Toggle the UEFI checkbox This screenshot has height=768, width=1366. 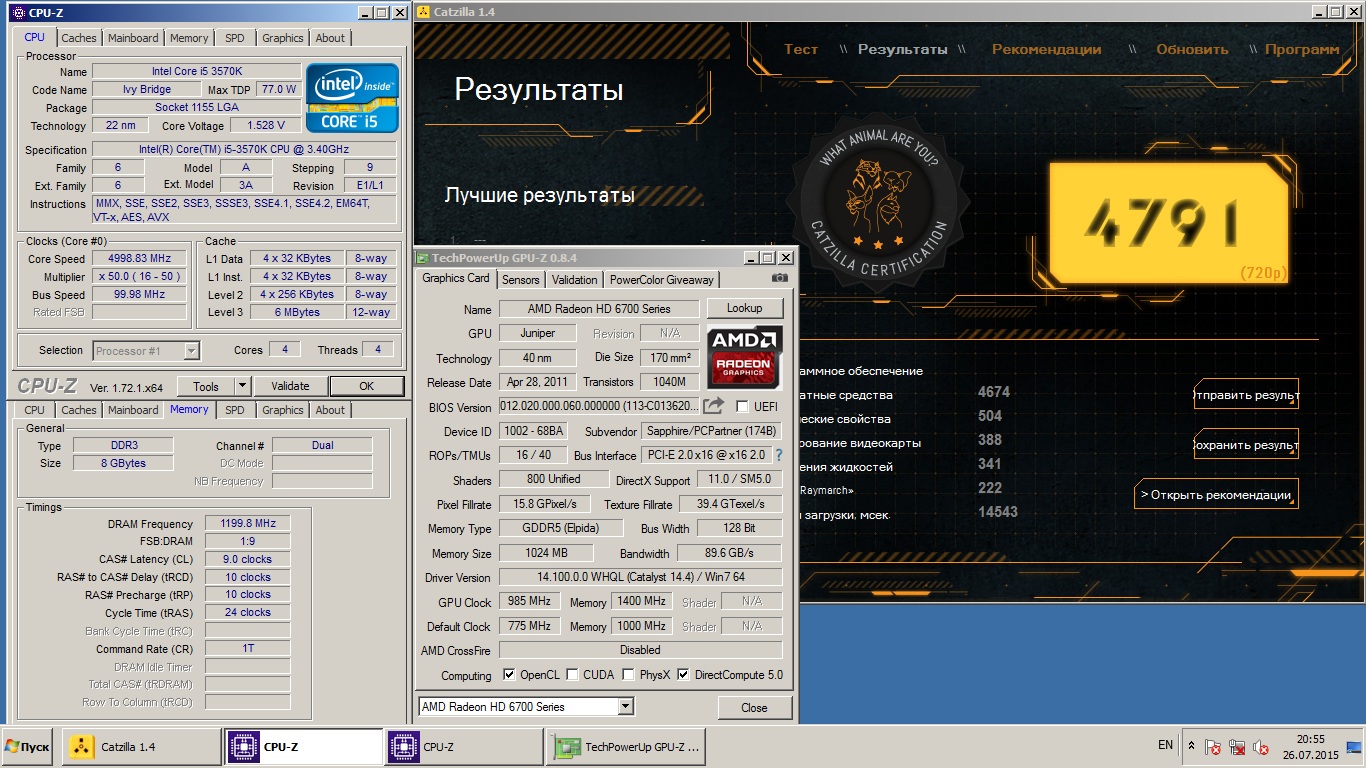[x=742, y=407]
